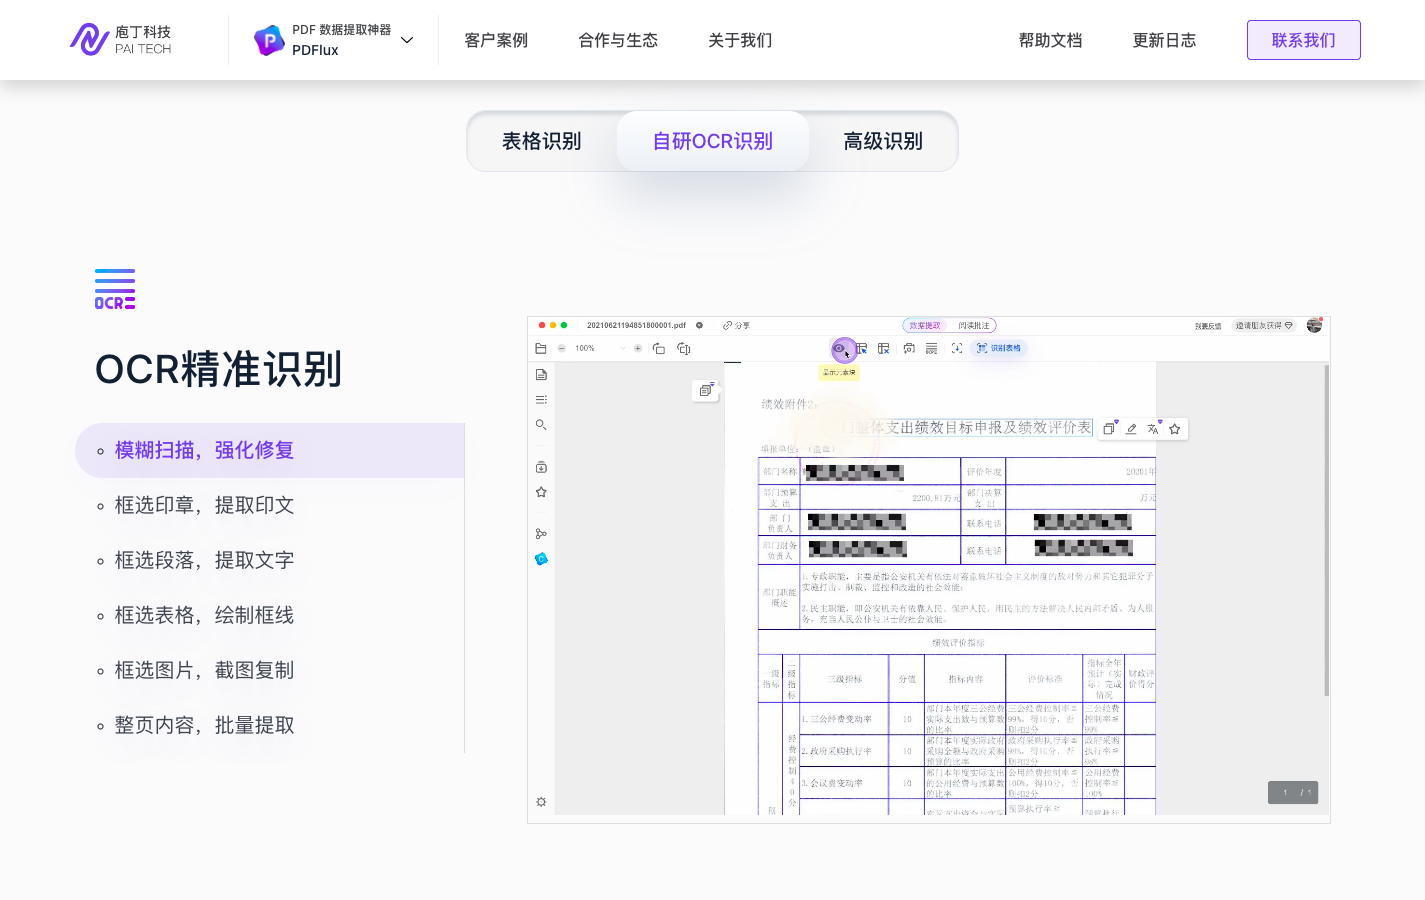Click the edit pencil icon beside title

coord(1131,429)
